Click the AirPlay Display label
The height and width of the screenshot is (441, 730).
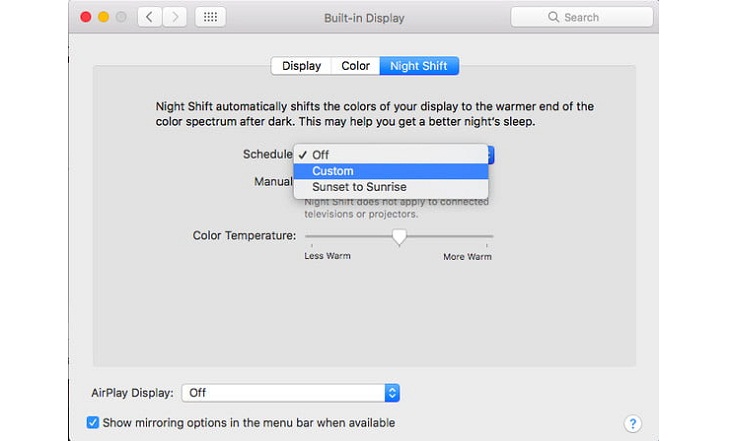pos(132,393)
